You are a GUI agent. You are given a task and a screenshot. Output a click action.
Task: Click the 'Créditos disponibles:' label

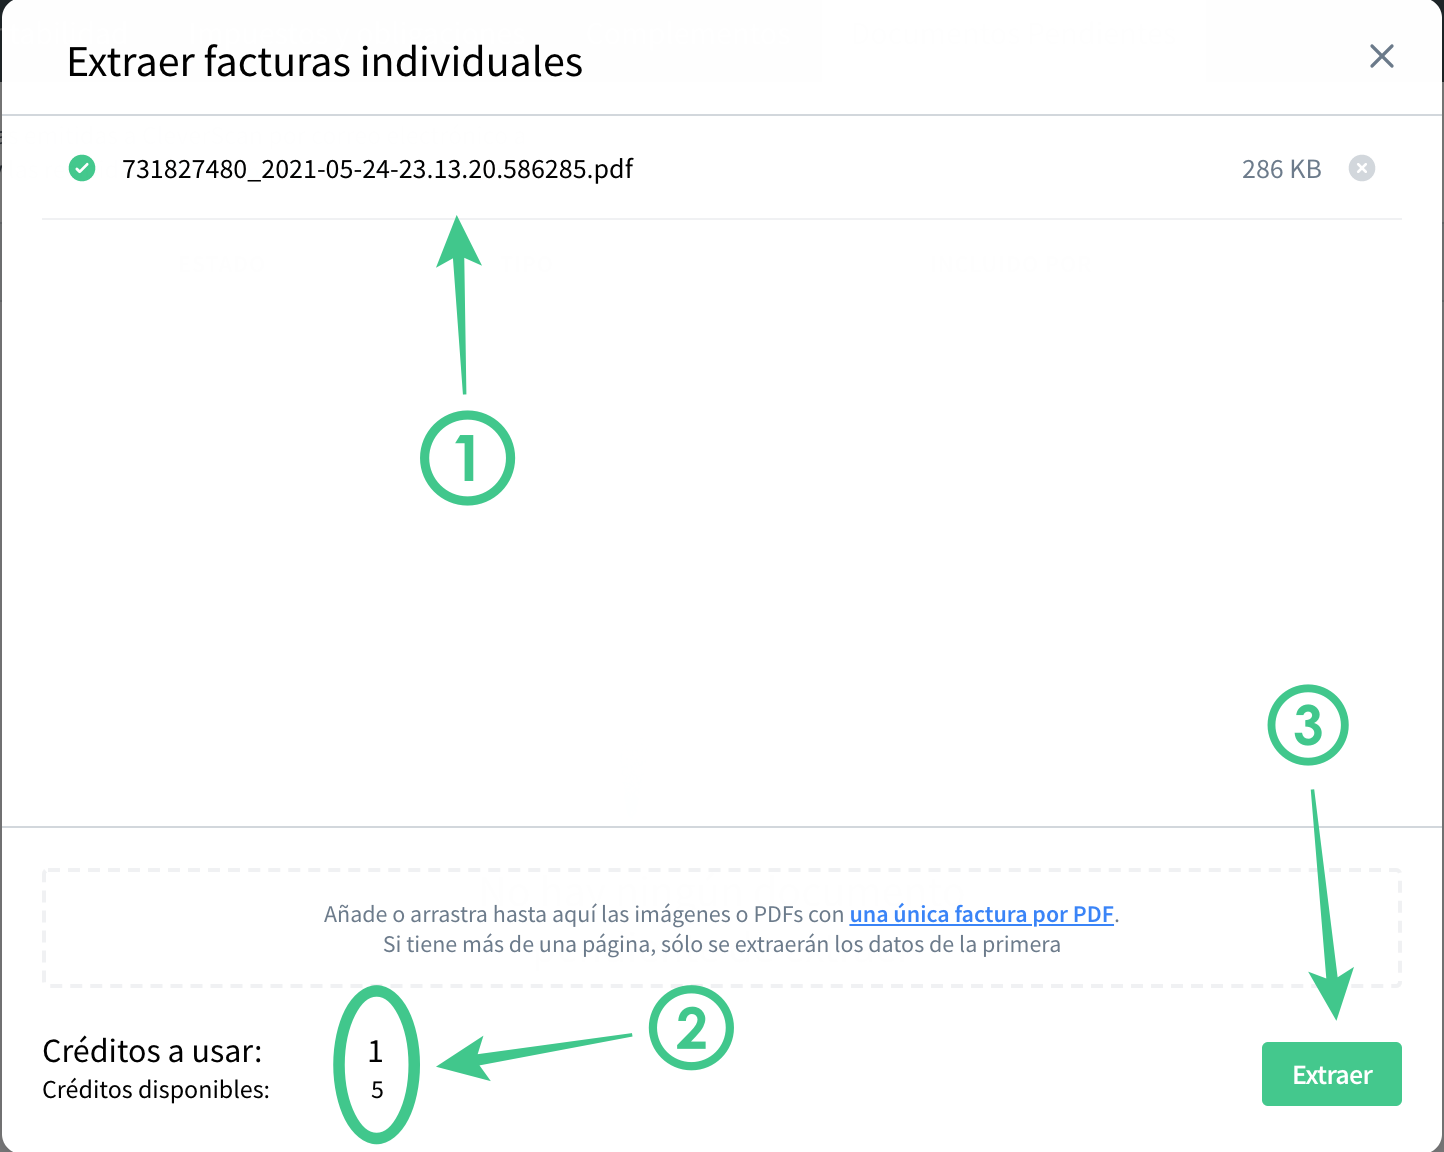pos(156,1090)
